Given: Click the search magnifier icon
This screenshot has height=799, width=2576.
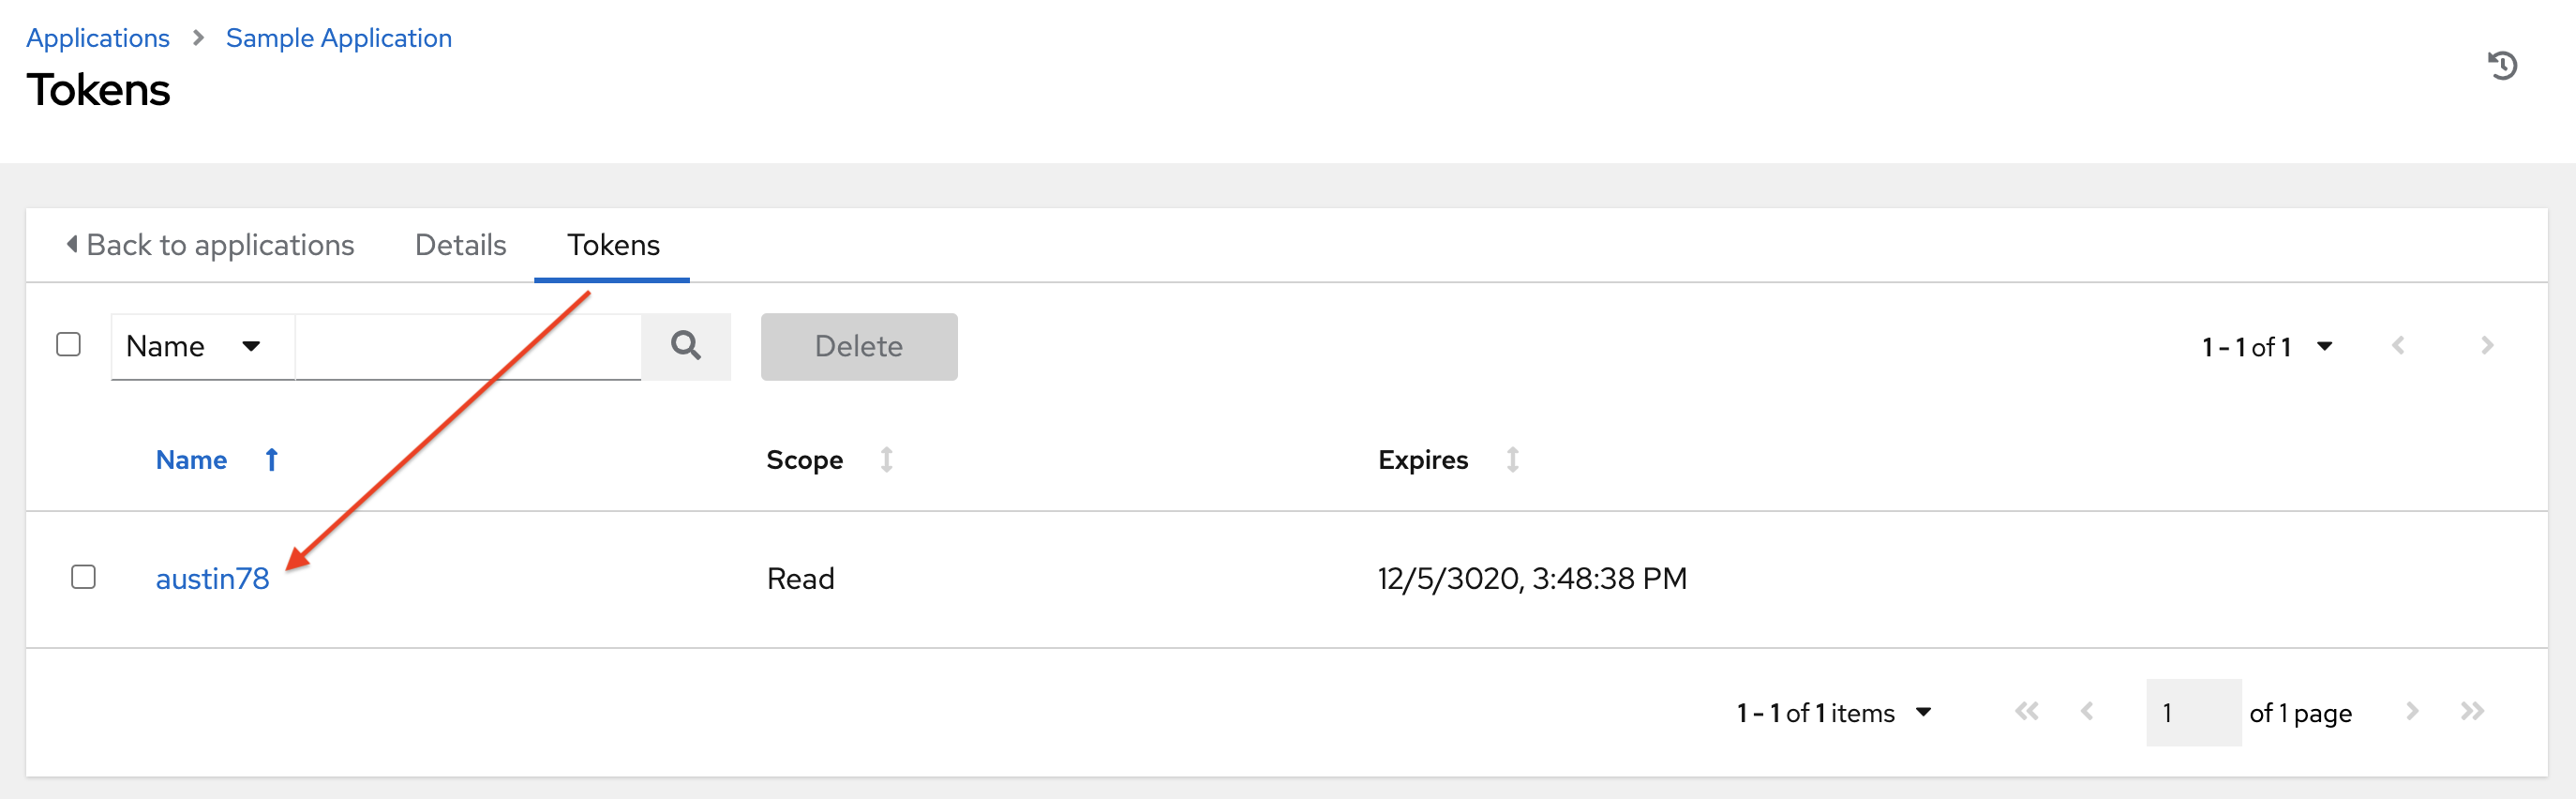Looking at the screenshot, I should (x=686, y=346).
